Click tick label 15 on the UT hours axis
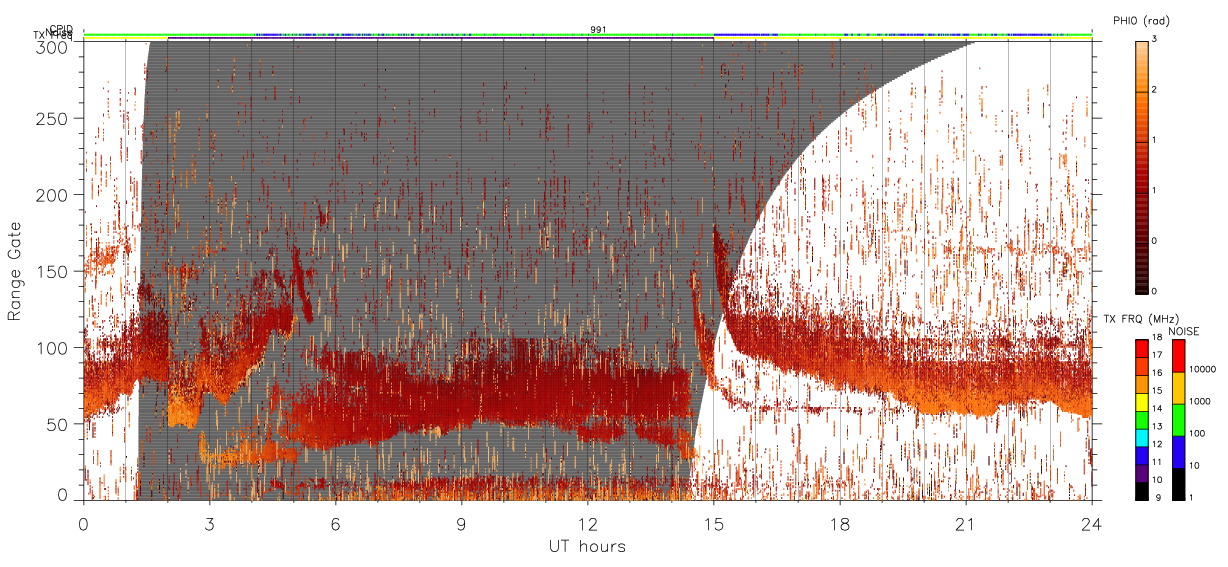This screenshot has height=567, width=1228. click(x=713, y=524)
